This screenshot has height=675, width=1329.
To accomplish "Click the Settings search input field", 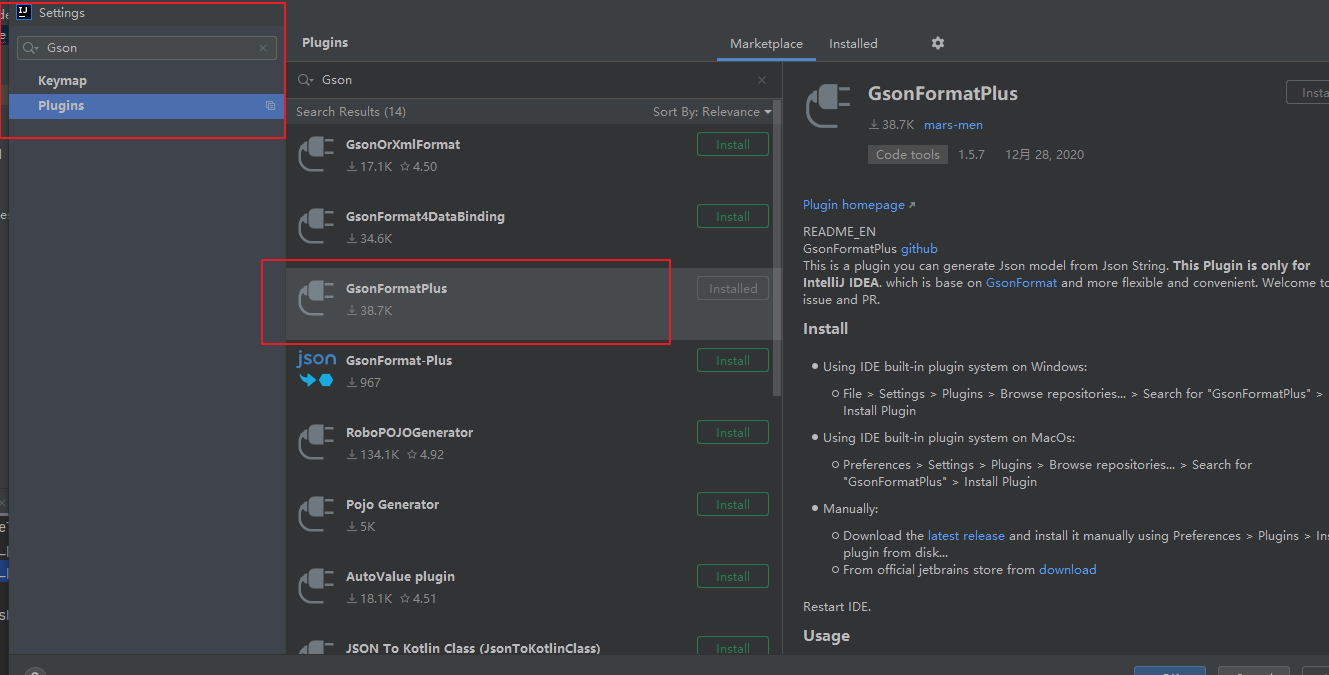I will pos(147,48).
